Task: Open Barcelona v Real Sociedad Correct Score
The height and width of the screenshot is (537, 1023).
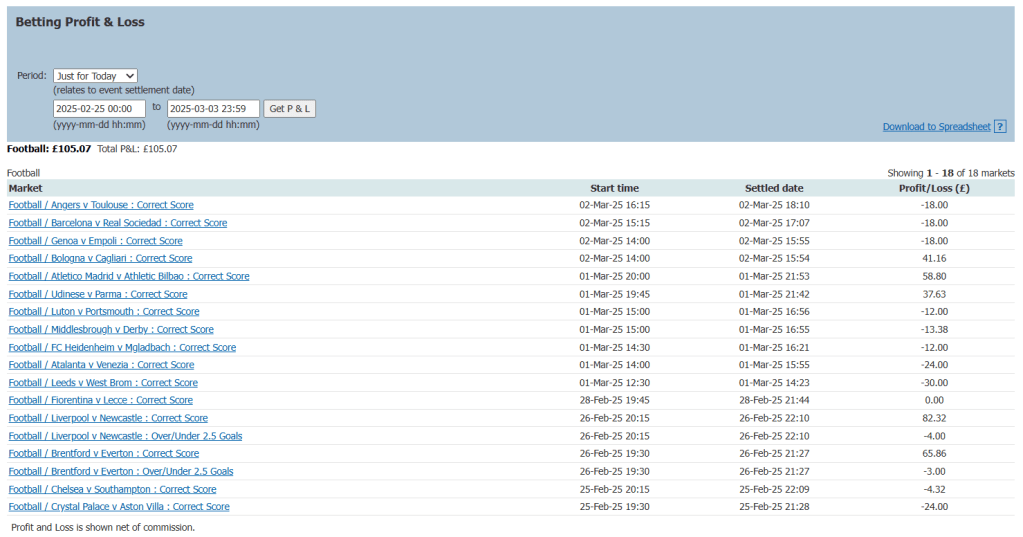Action: [118, 223]
